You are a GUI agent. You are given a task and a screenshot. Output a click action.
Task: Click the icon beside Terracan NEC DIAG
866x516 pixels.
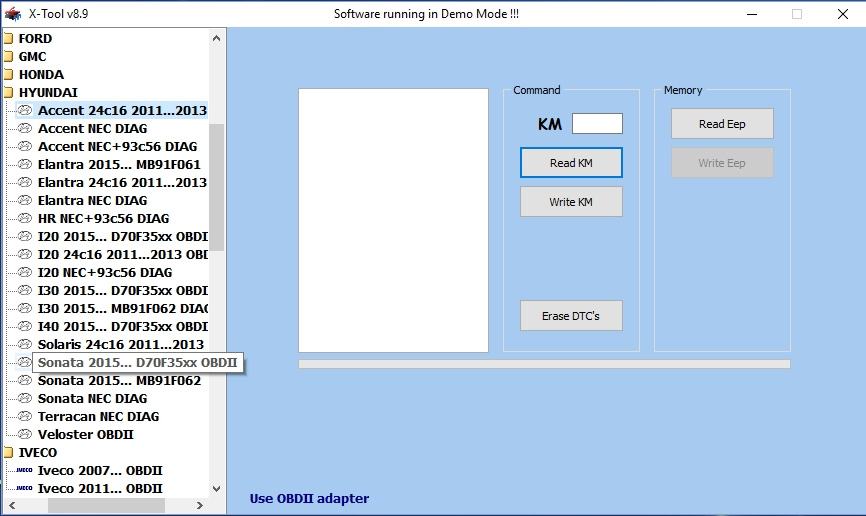pyautogui.click(x=25, y=417)
